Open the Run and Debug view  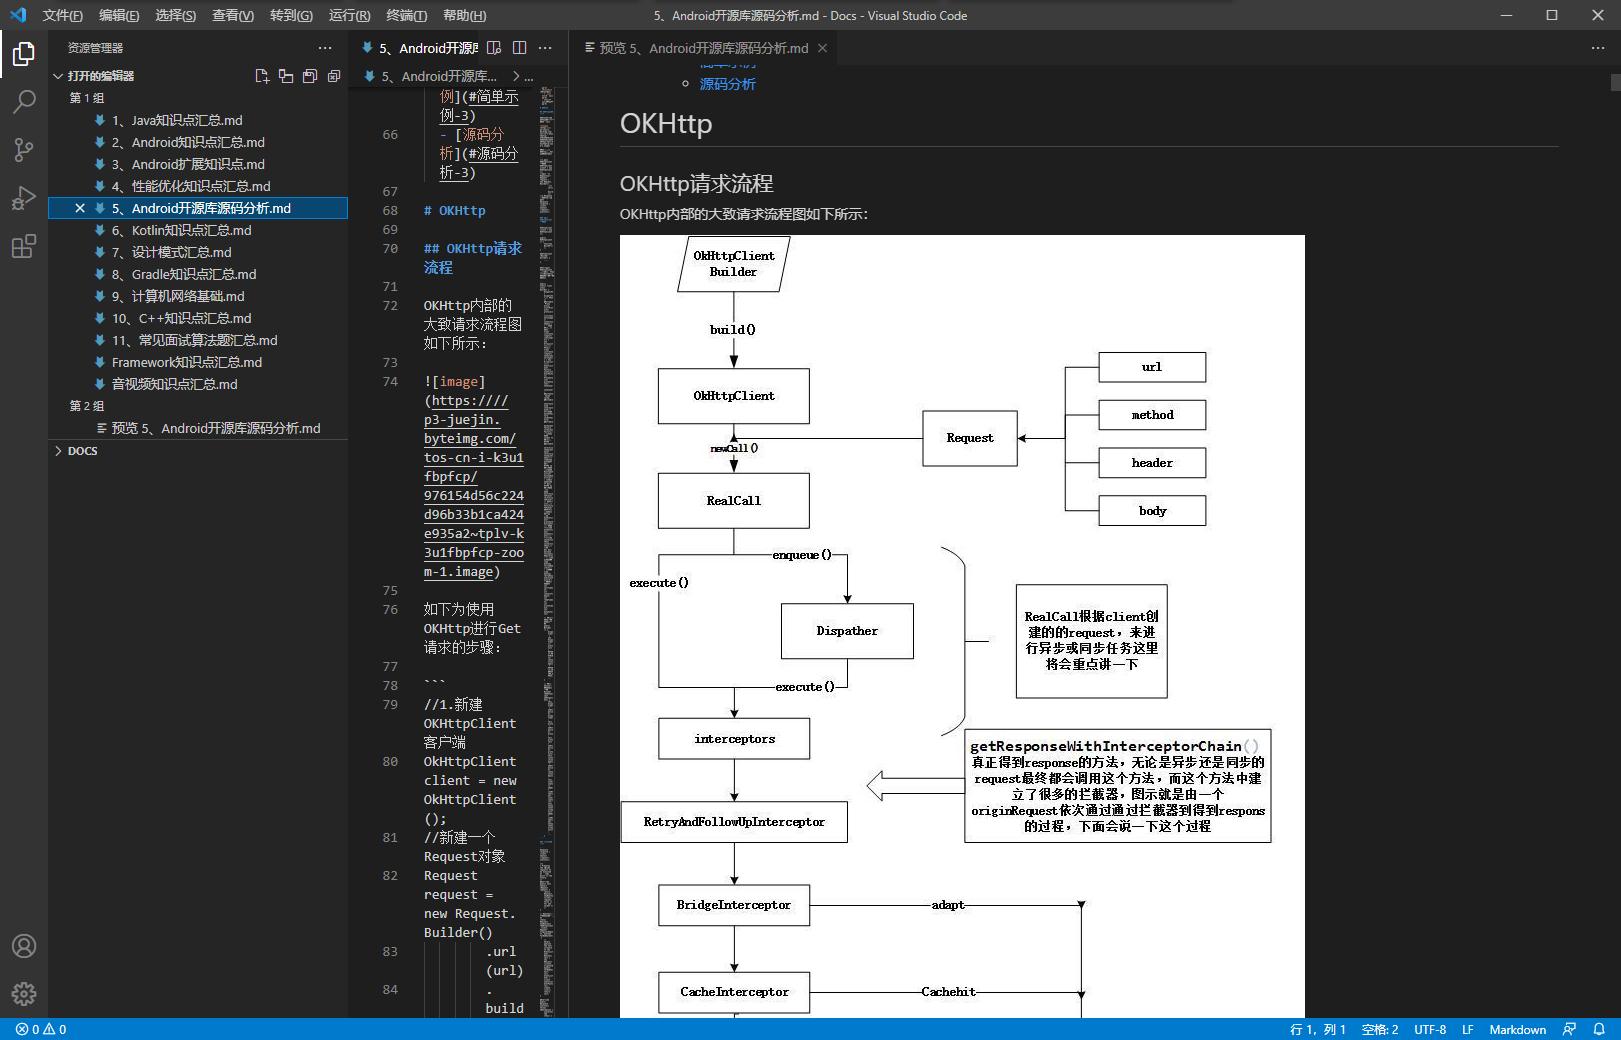point(24,198)
